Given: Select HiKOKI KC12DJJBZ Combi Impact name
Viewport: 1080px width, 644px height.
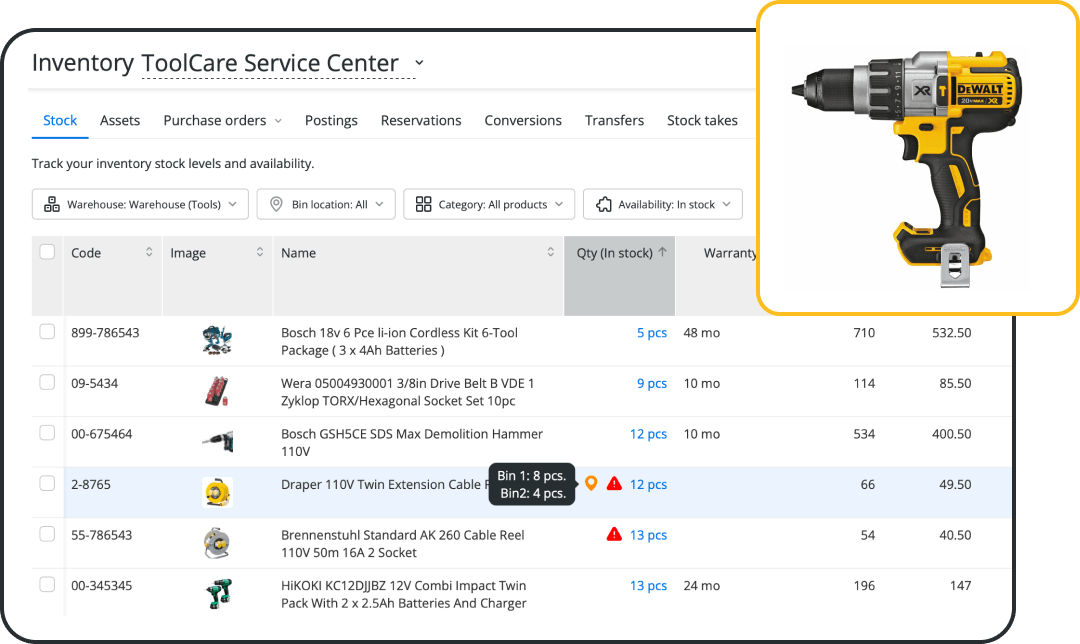Looking at the screenshot, I should tap(404, 594).
